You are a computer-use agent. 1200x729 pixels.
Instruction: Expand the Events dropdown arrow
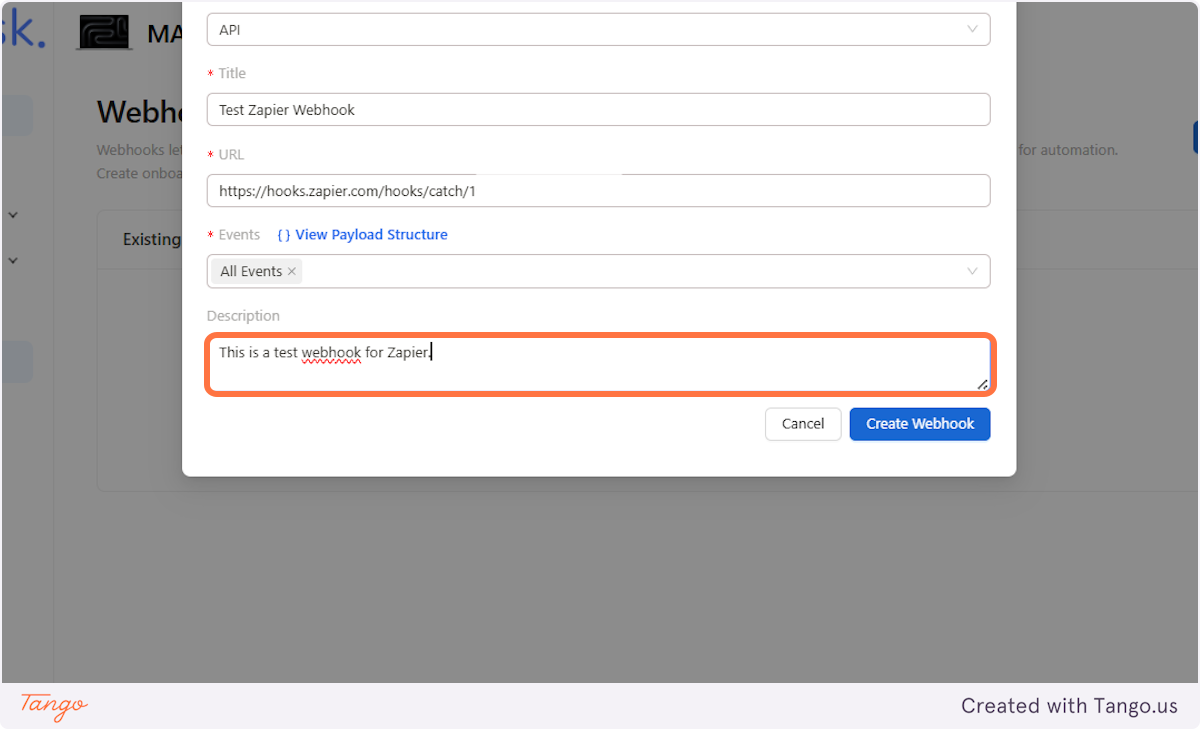tap(972, 271)
